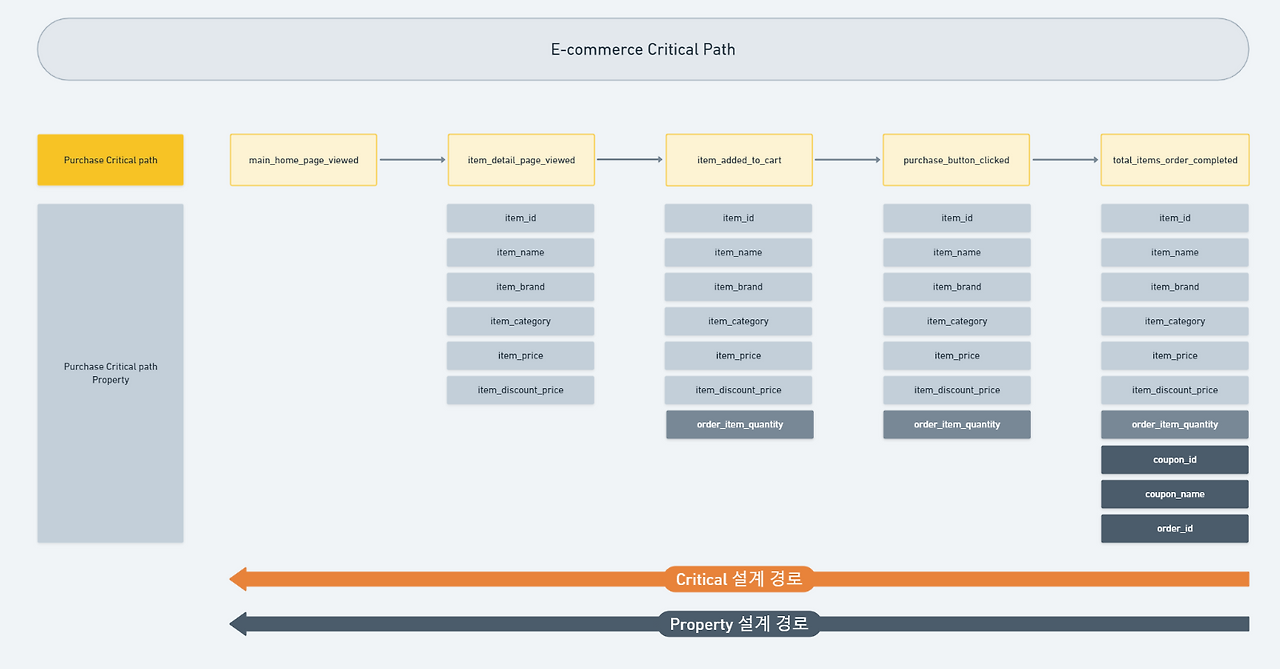The width and height of the screenshot is (1280, 669).
Task: Click the item_detail_page_viewed event node
Action: pyautogui.click(x=521, y=159)
